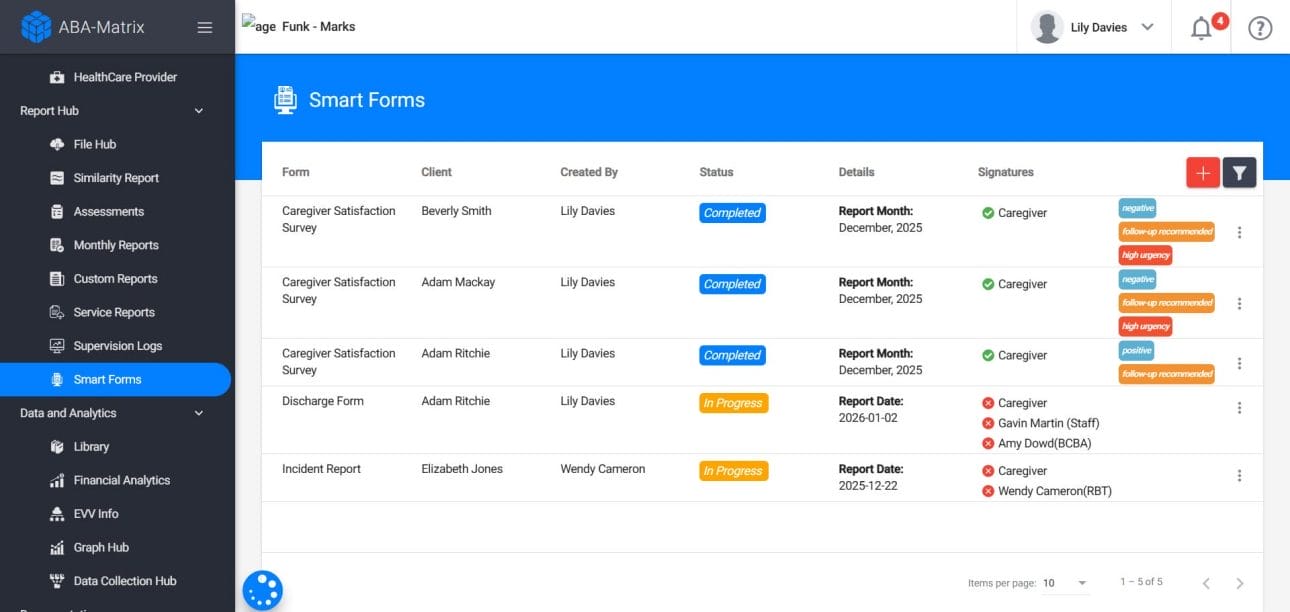This screenshot has height=612, width=1290.
Task: Open the filter icon button
Action: (x=1239, y=173)
